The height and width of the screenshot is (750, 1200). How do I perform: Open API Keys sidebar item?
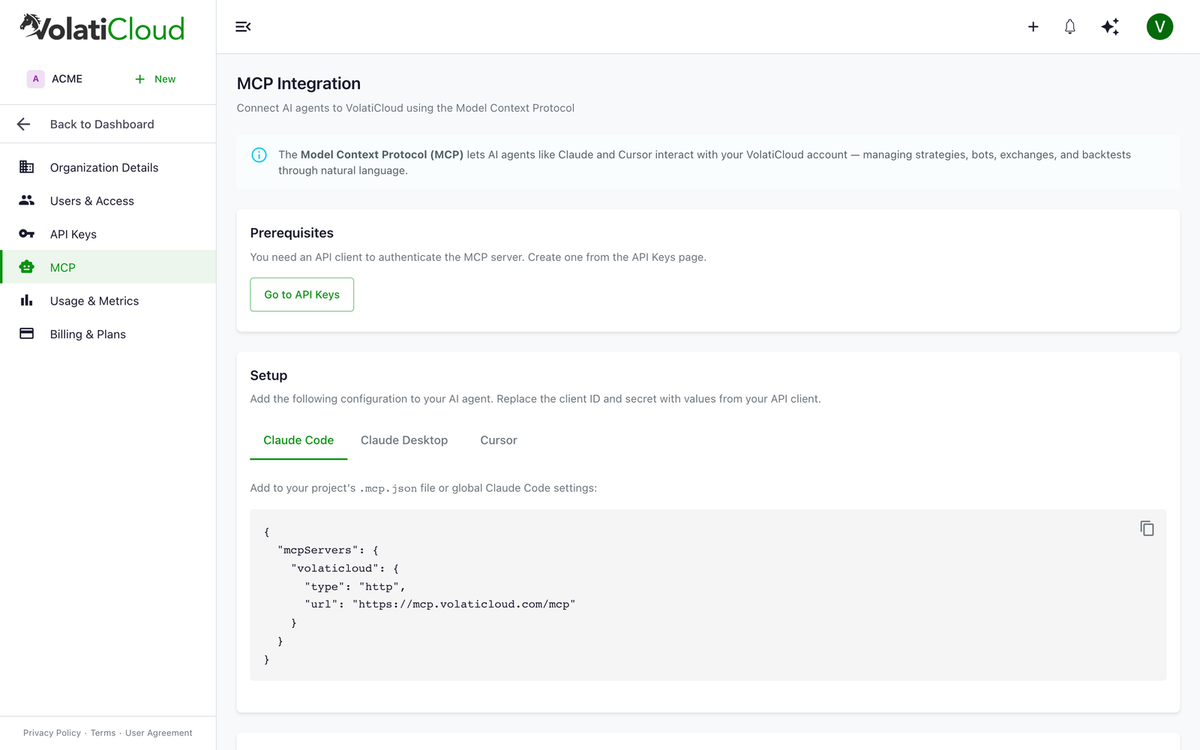point(108,234)
